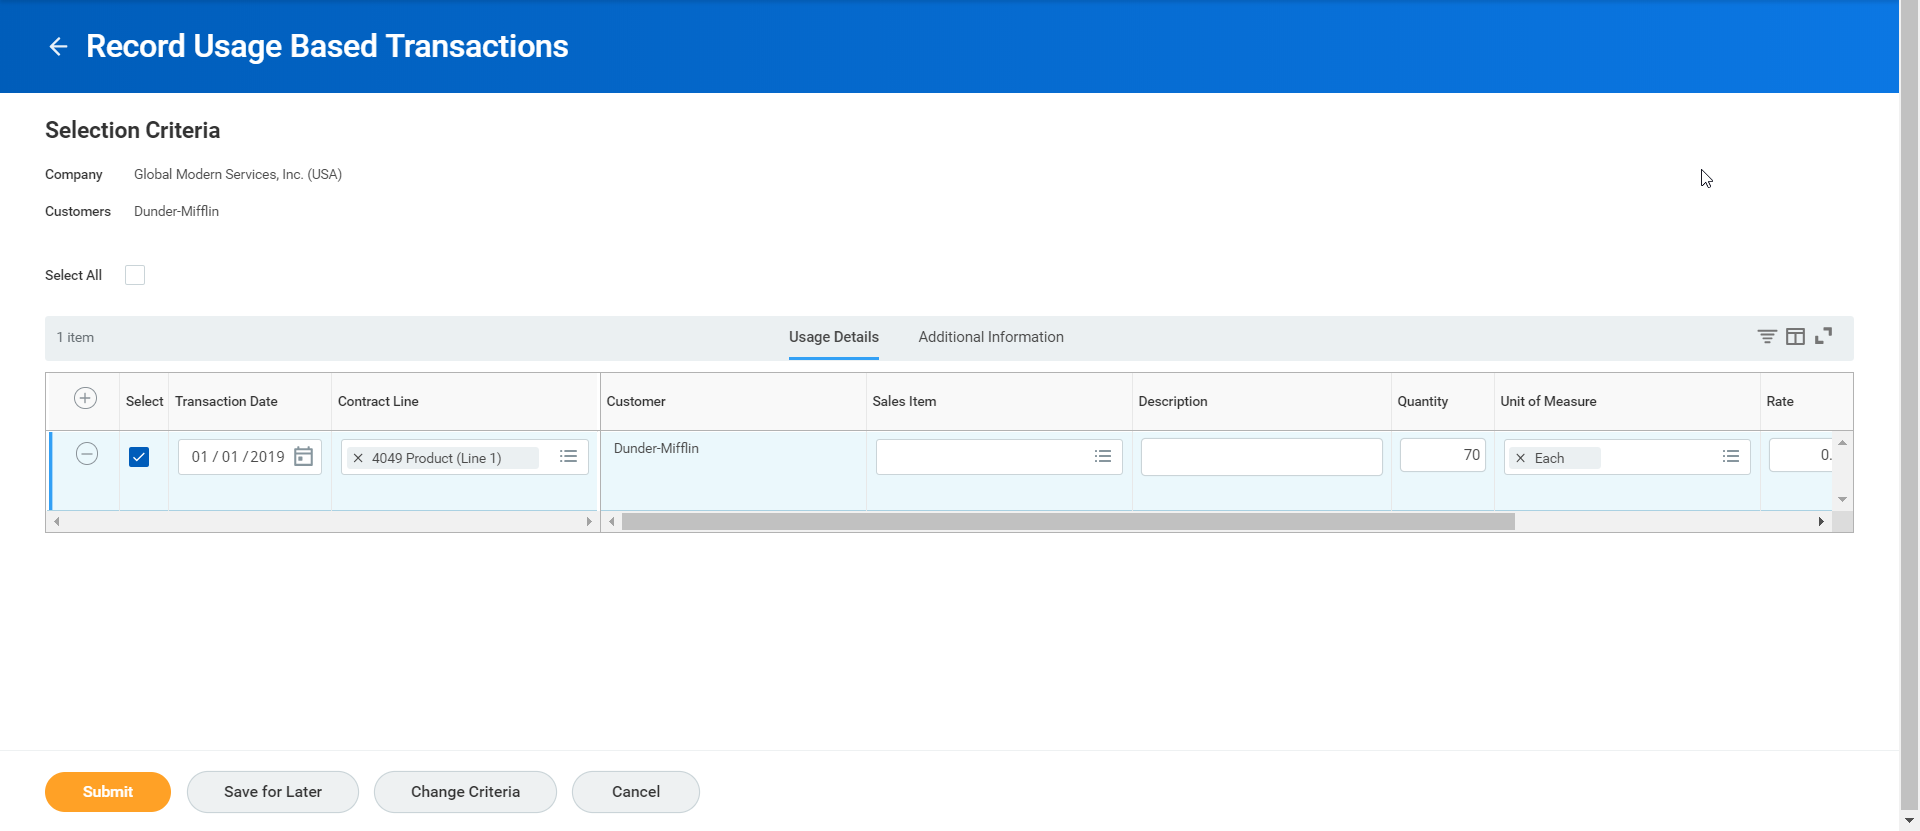The height and width of the screenshot is (831, 1920).
Task: Uncheck the row Select checkbox
Action: (x=139, y=457)
